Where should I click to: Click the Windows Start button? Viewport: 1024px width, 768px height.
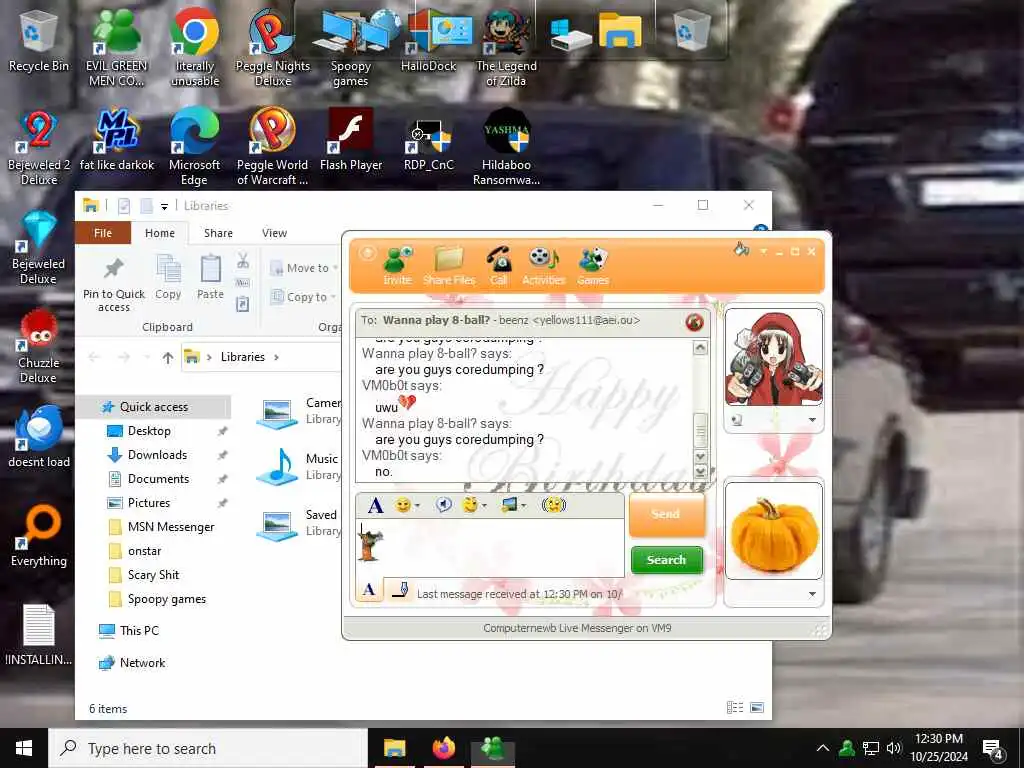click(24, 748)
